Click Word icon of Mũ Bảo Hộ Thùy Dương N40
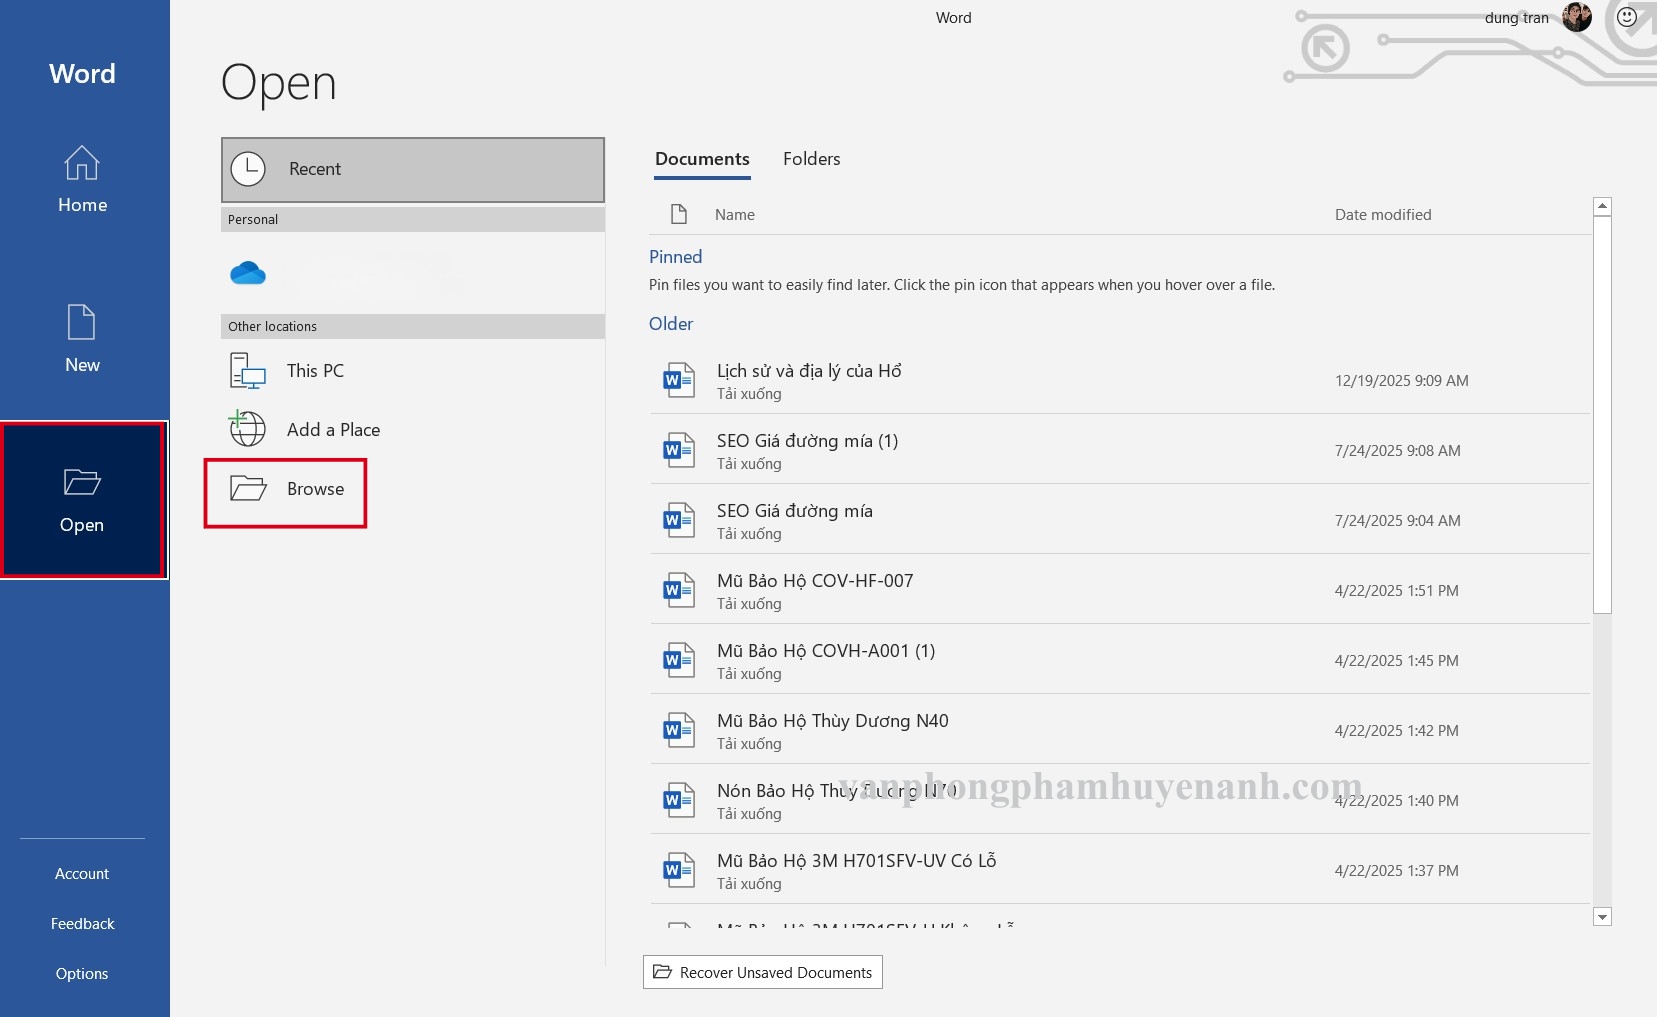The image size is (1657, 1017). click(679, 730)
